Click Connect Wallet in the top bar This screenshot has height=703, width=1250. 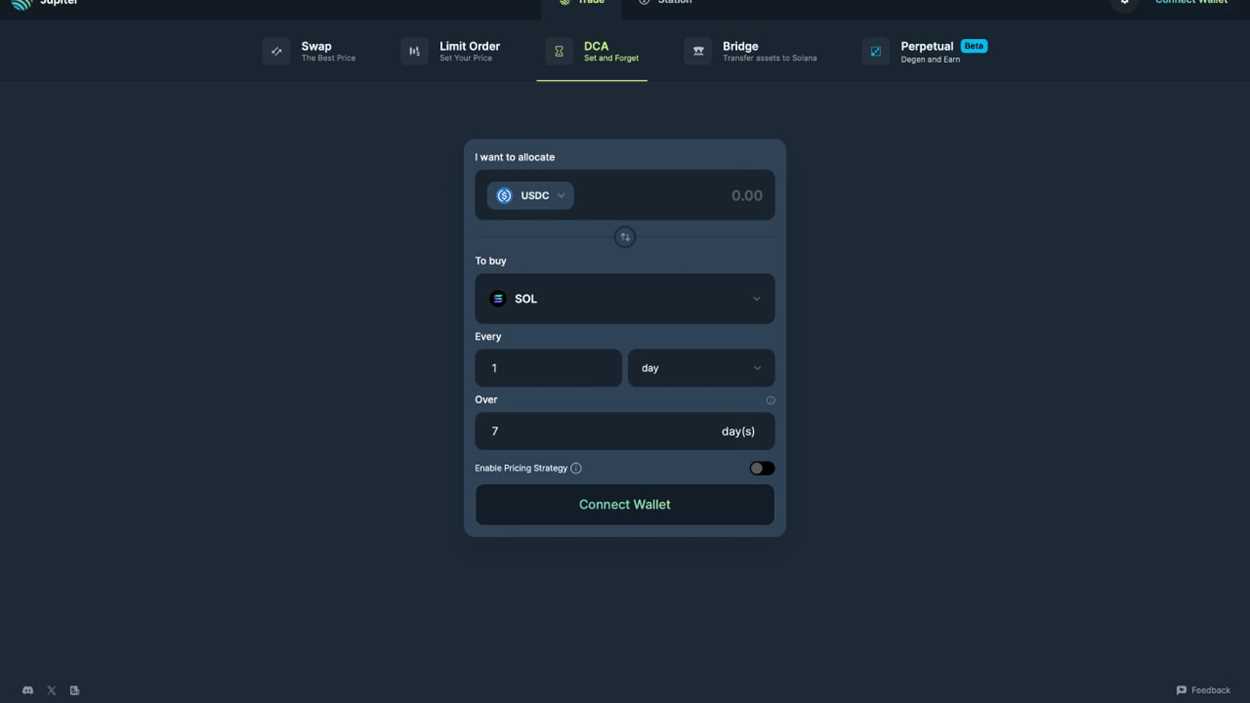[x=1191, y=2]
